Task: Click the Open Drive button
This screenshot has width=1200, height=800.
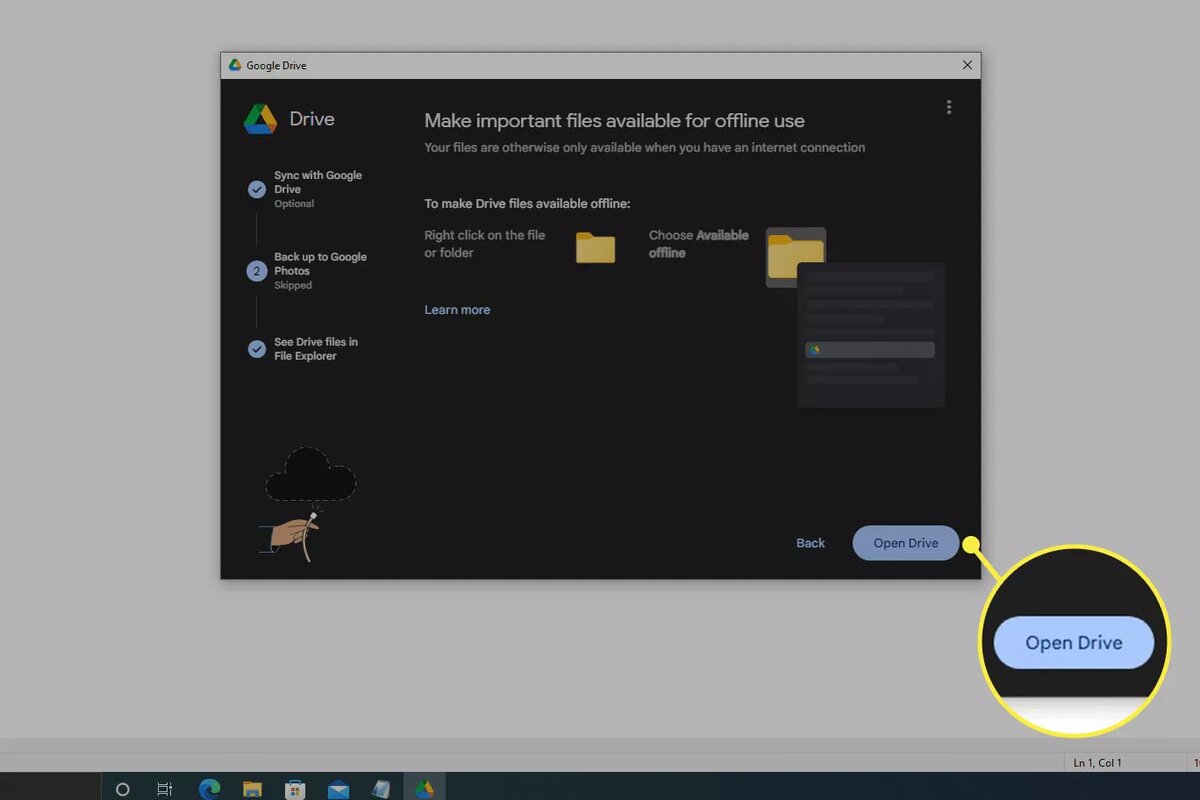Action: point(906,543)
